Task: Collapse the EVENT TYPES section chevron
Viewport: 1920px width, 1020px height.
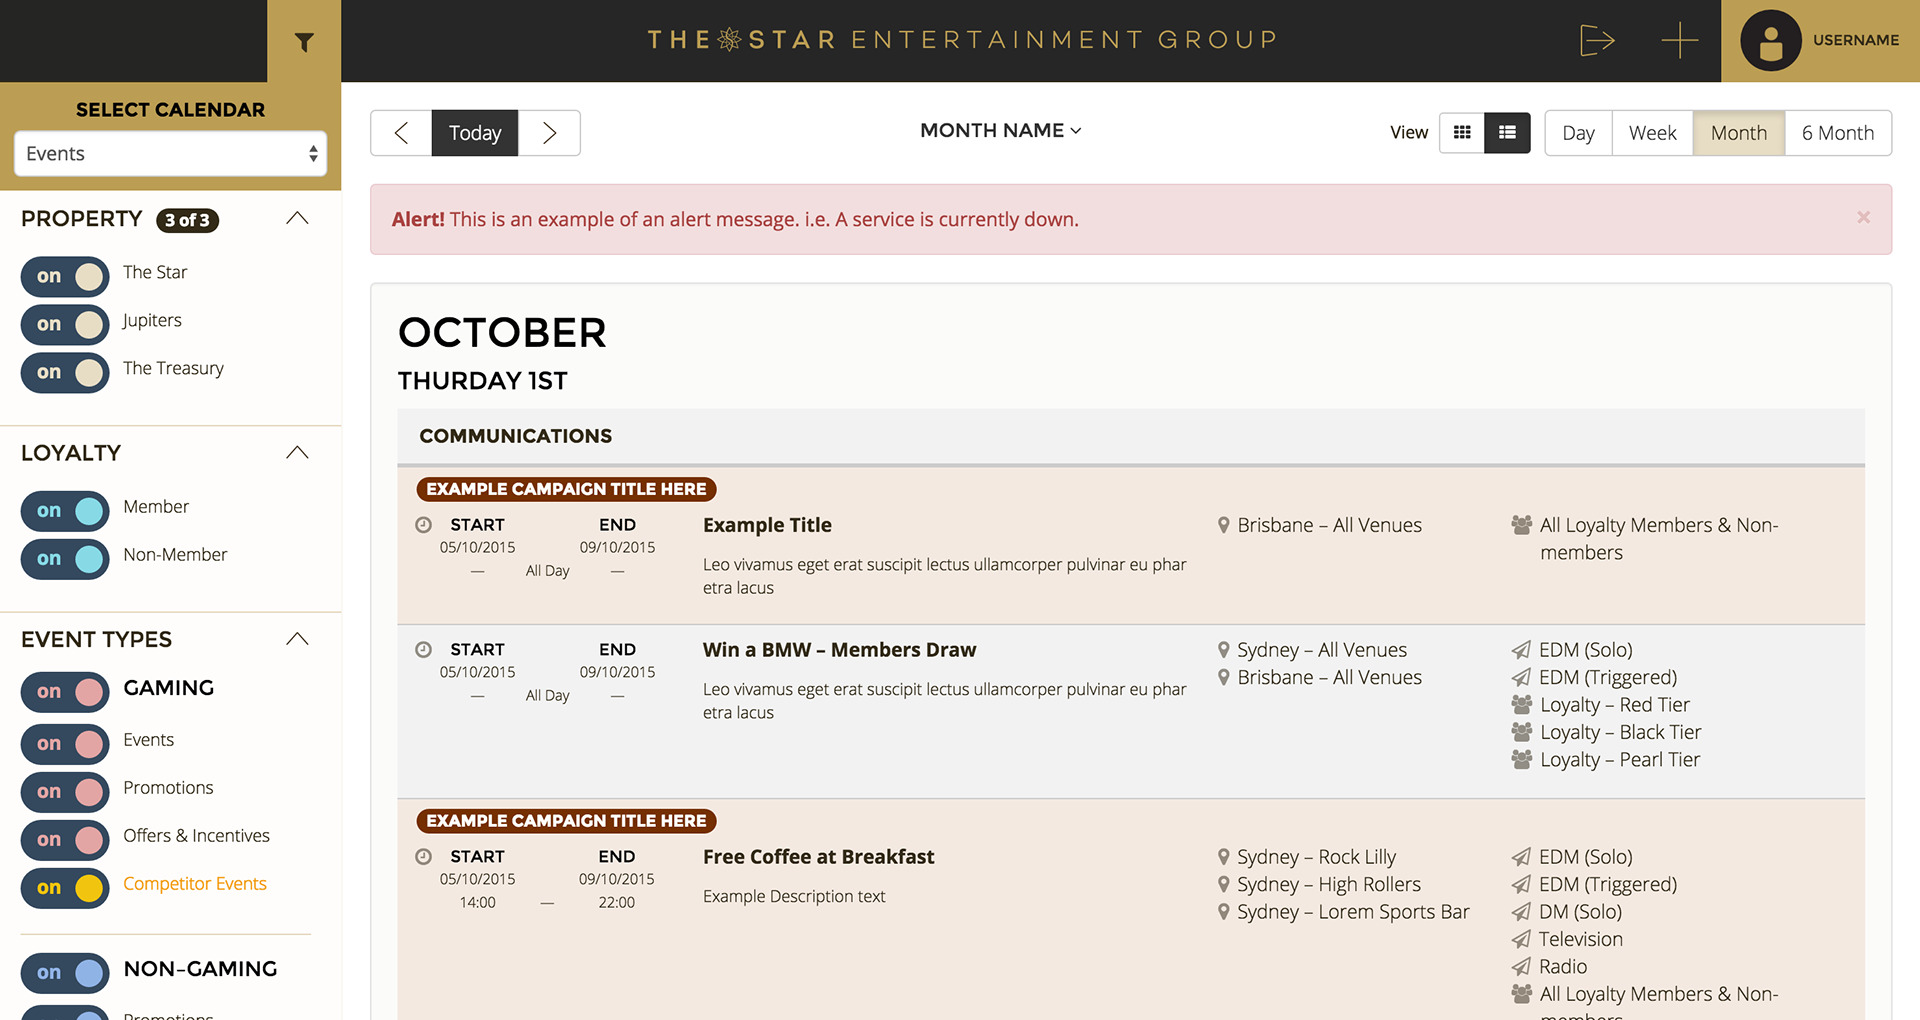Action: coord(297,639)
